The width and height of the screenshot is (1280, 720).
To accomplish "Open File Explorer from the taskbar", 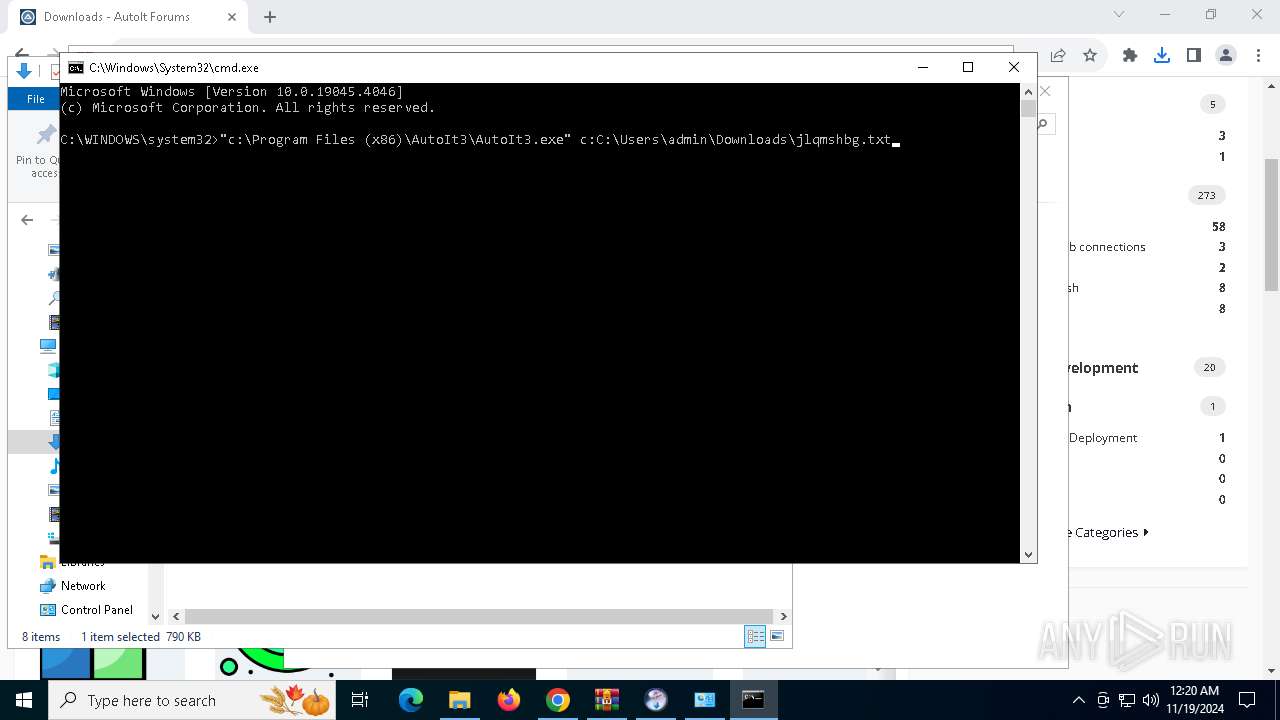I will [x=459, y=700].
